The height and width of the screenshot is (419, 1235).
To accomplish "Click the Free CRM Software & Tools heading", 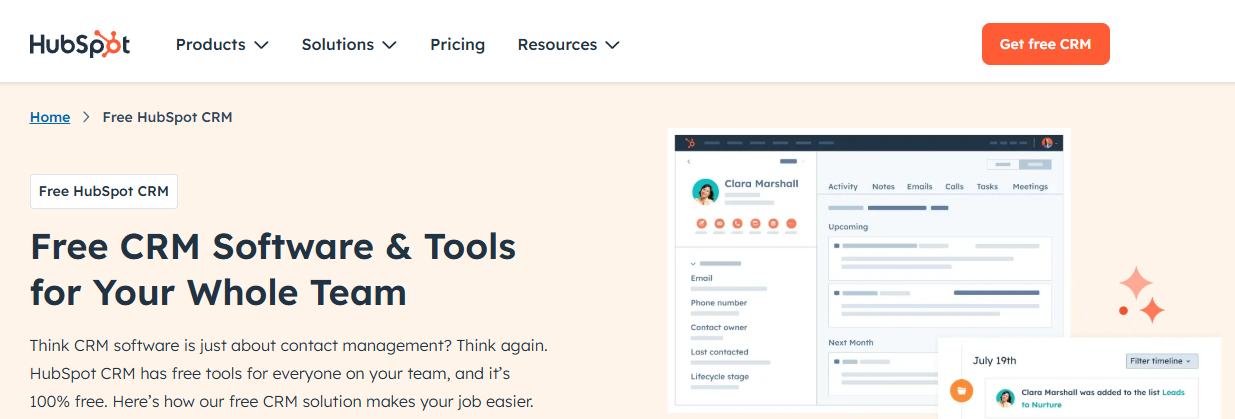I will 273,269.
